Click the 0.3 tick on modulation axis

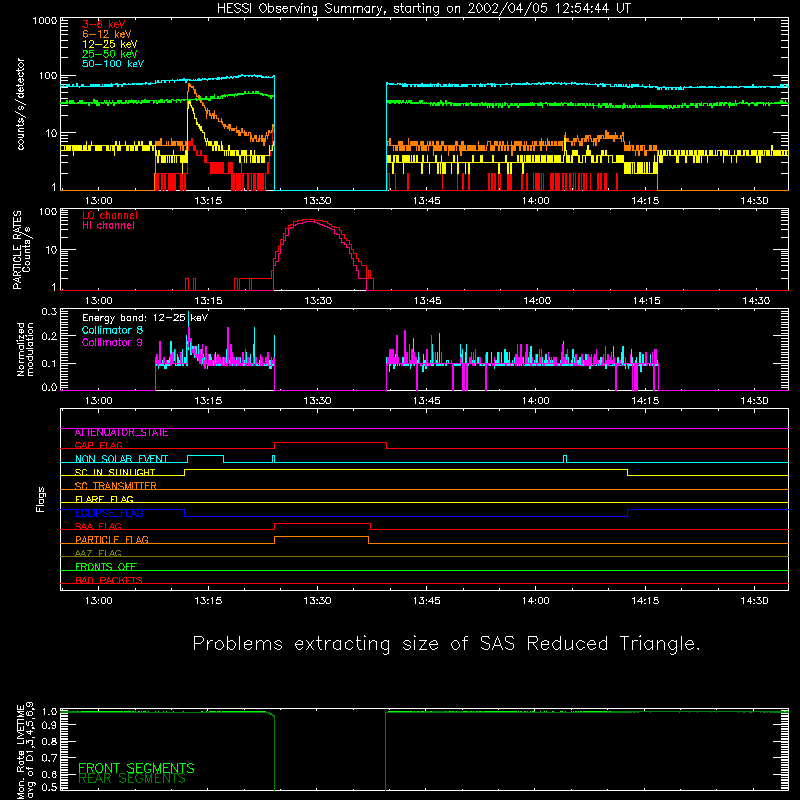tap(49, 312)
